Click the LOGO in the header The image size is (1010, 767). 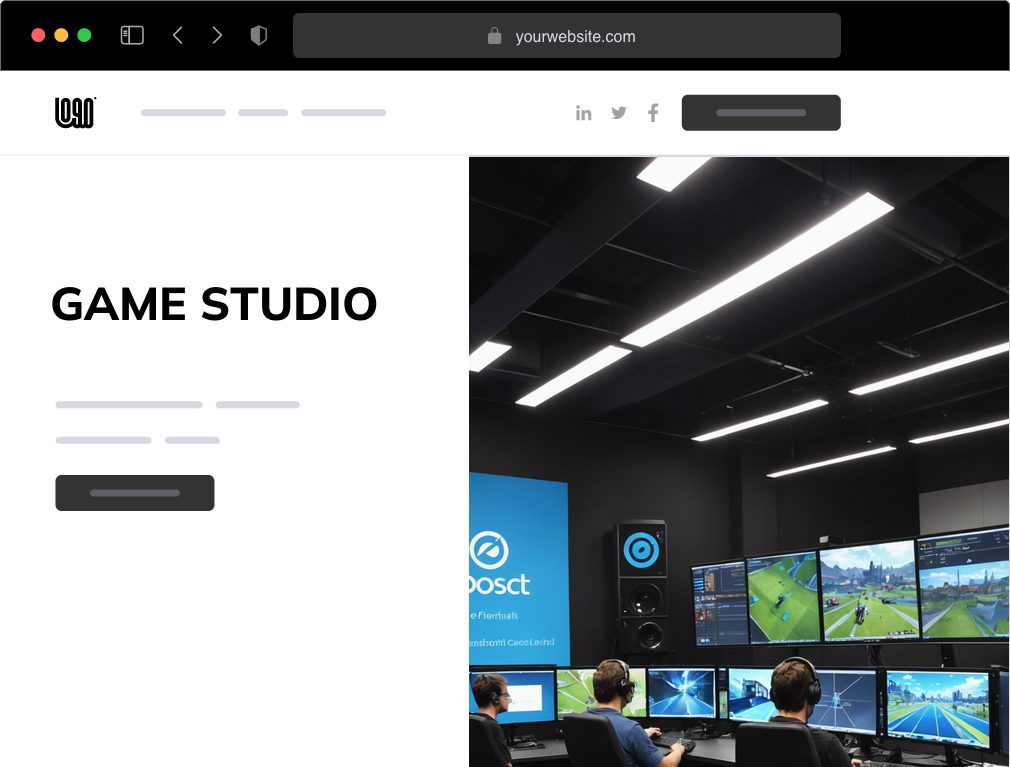(x=74, y=112)
